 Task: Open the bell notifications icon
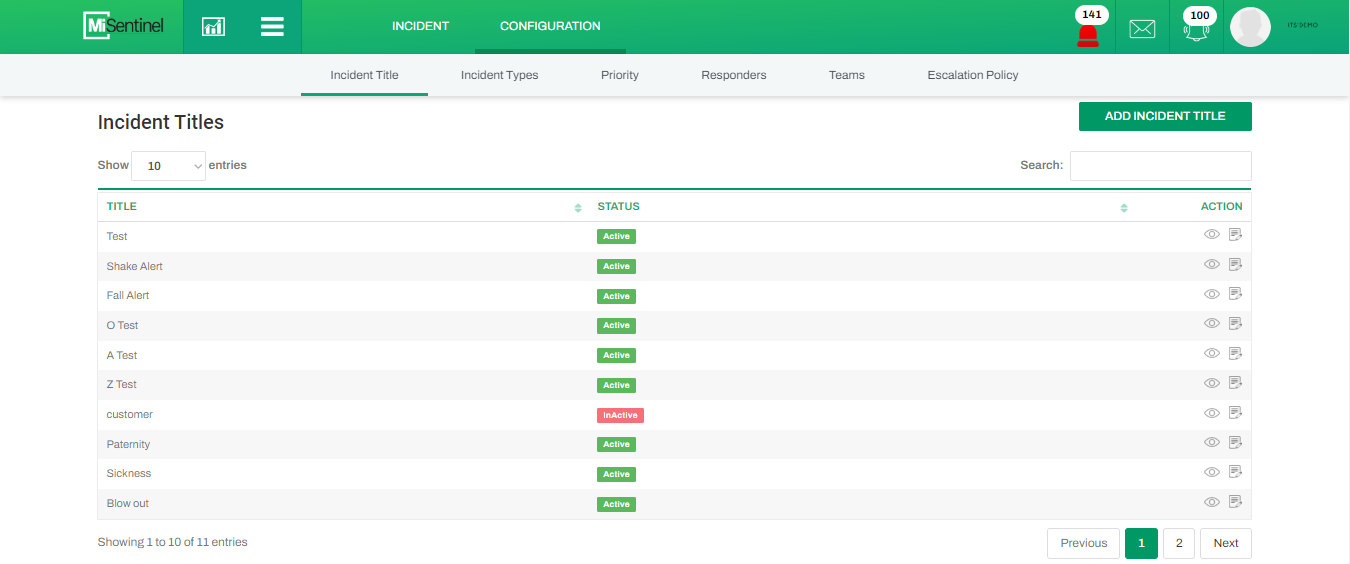(1196, 30)
